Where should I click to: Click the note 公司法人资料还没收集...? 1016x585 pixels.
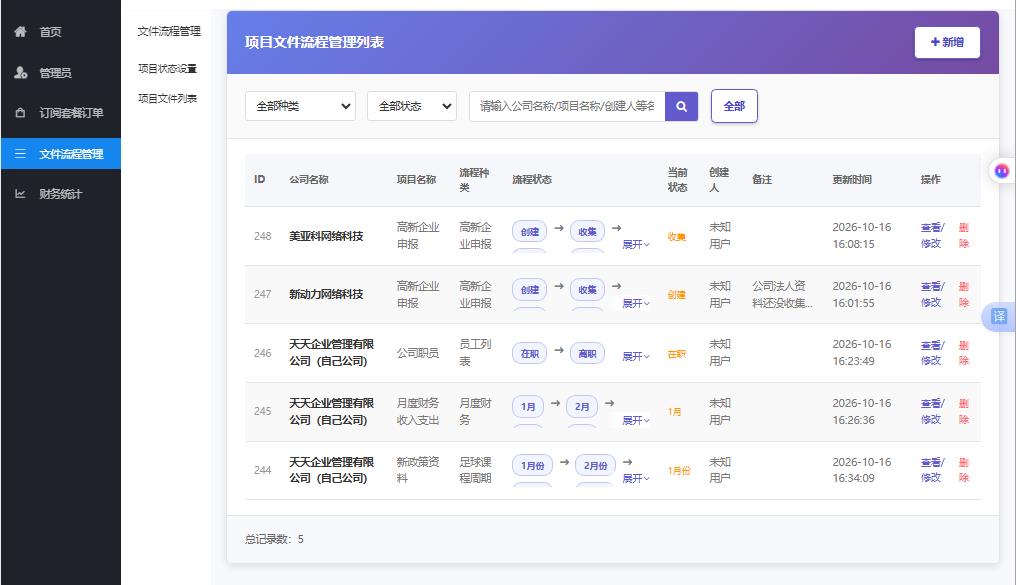[x=782, y=295]
